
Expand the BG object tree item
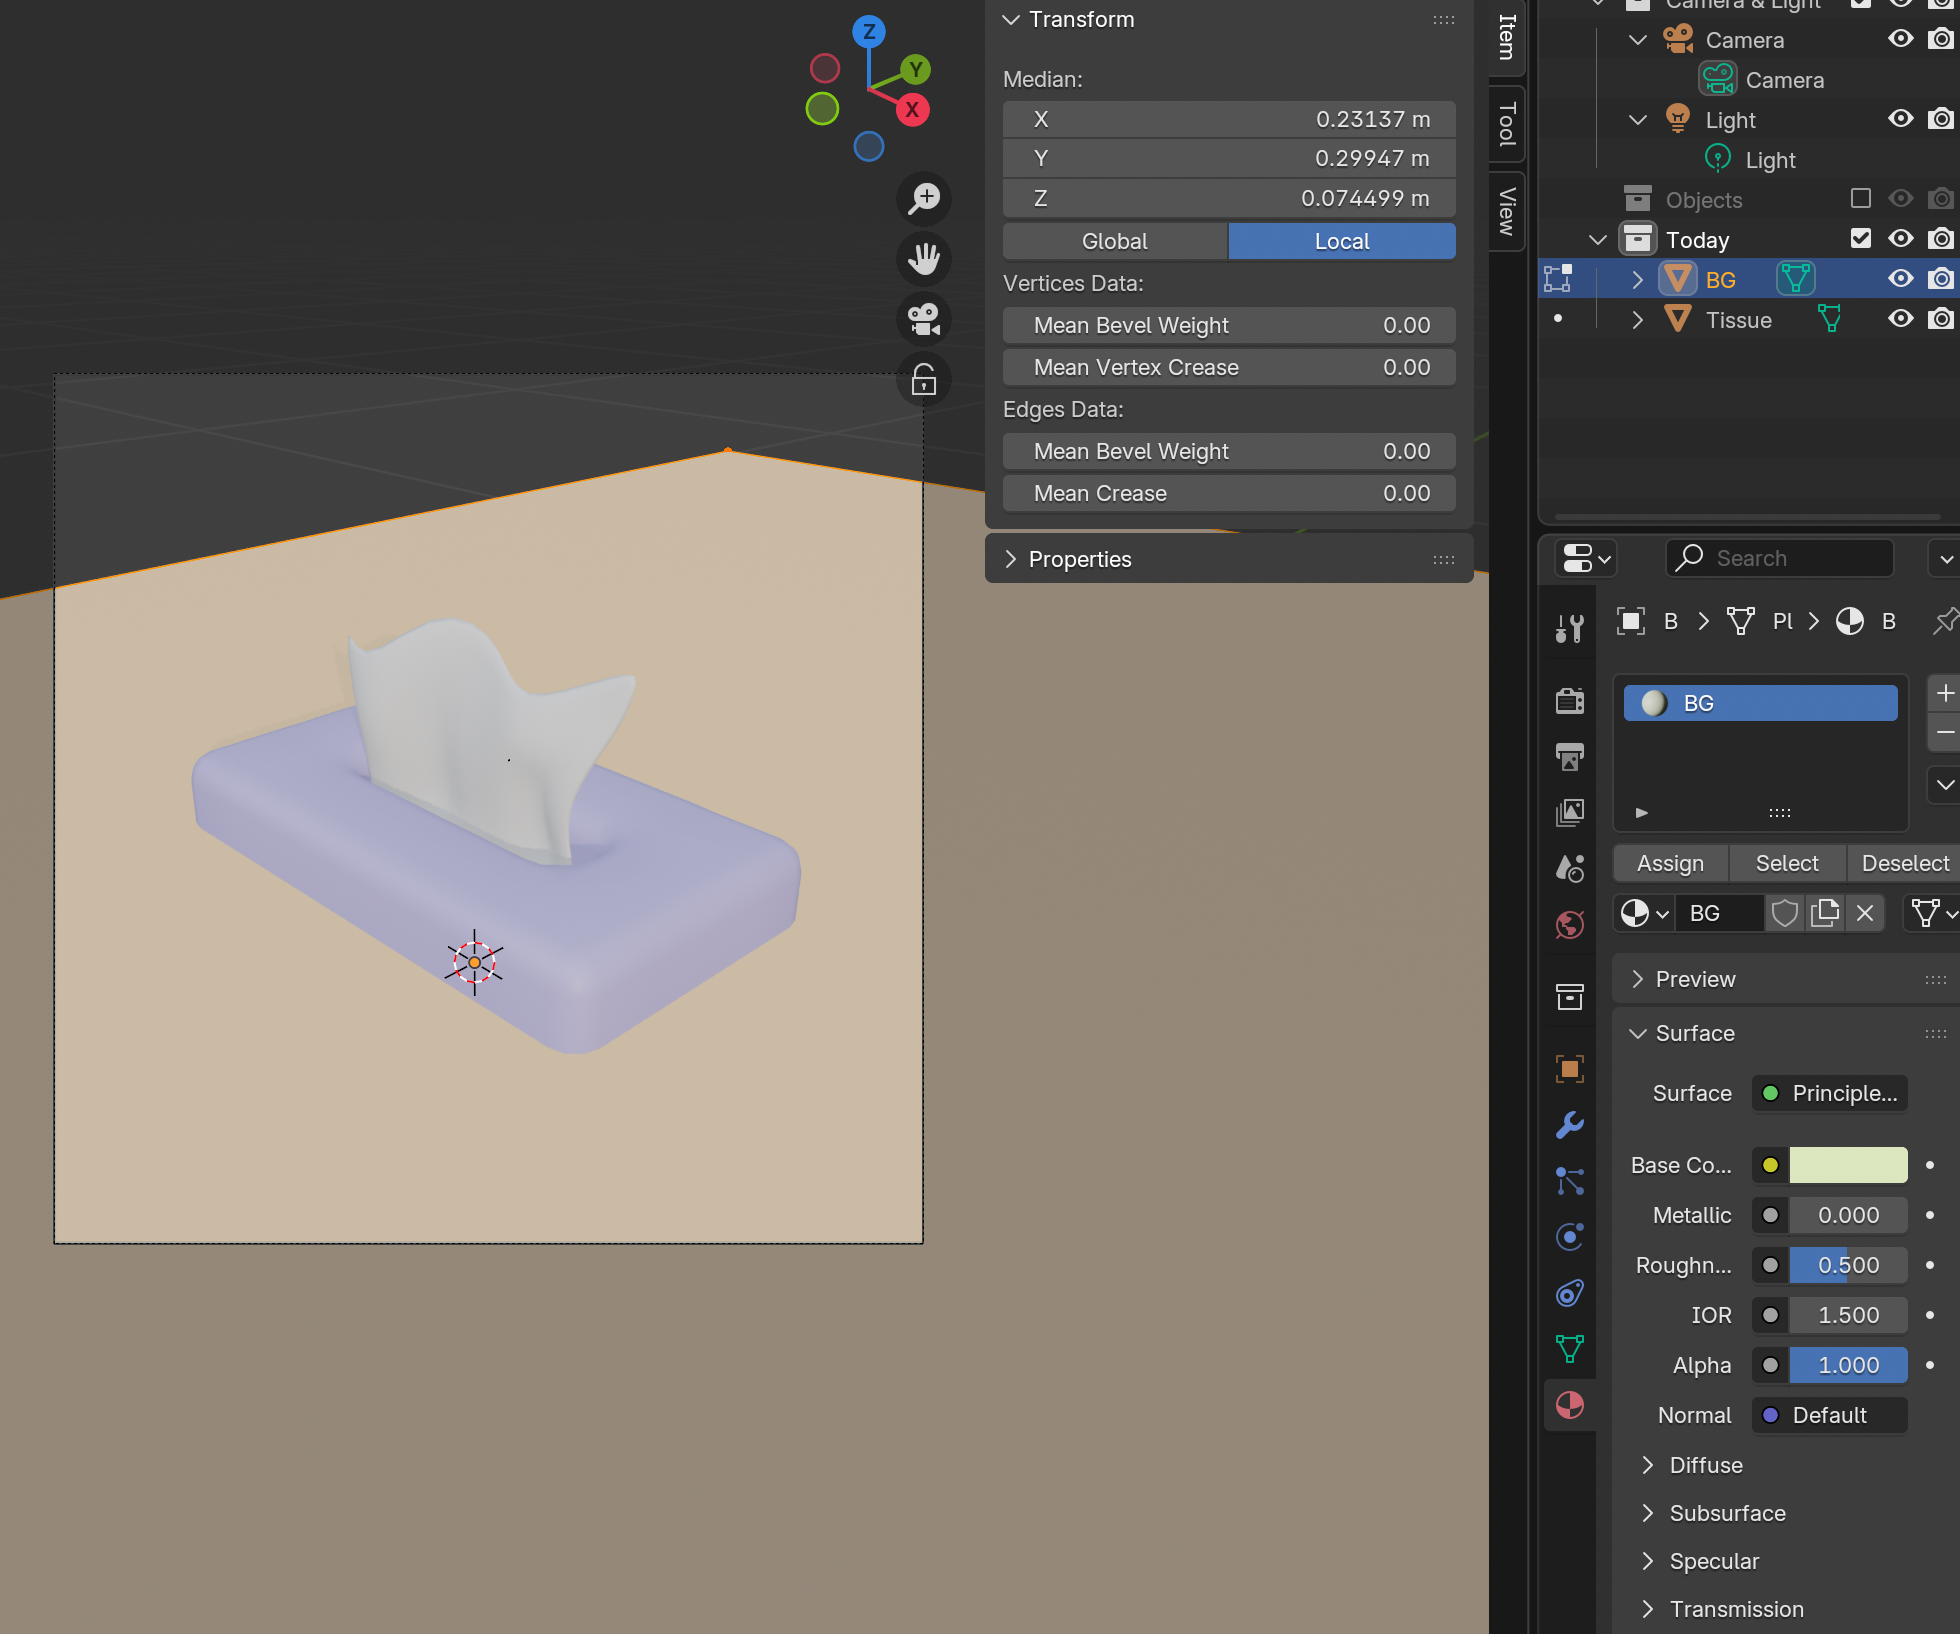1637,280
